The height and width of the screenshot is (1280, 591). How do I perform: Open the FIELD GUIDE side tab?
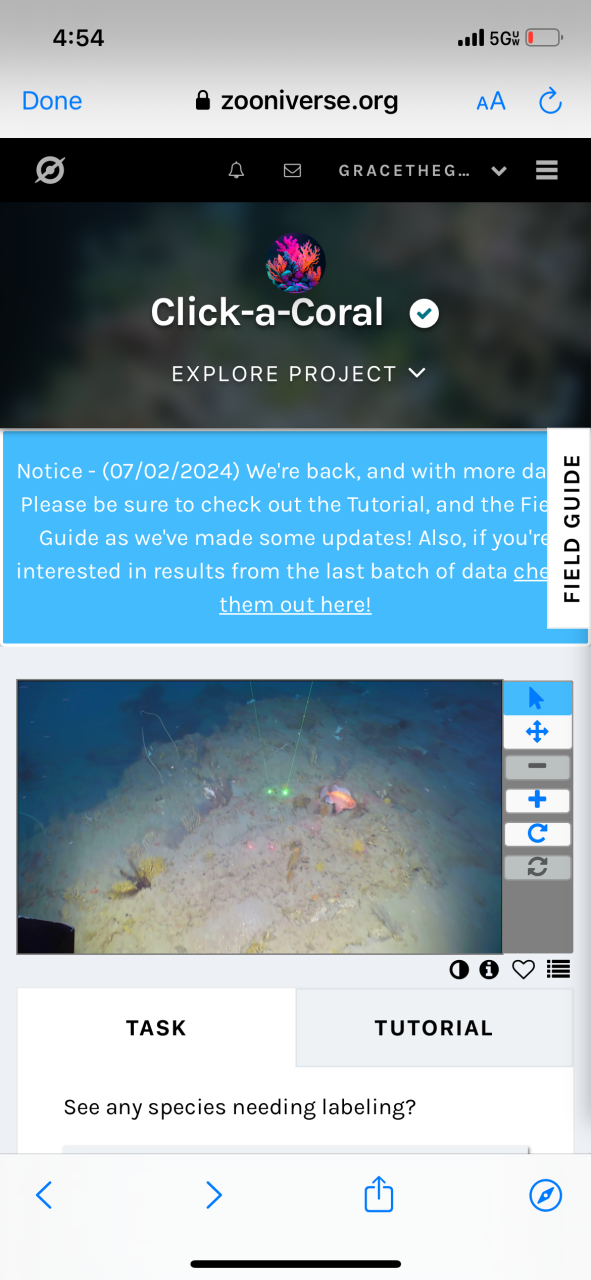point(570,528)
